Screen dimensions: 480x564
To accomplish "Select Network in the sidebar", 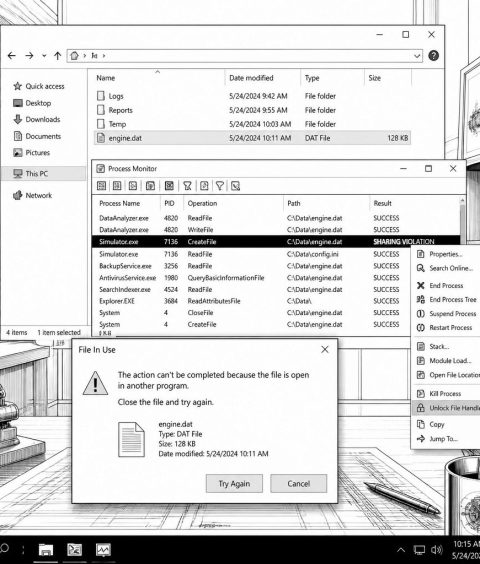I will pos(32,195).
